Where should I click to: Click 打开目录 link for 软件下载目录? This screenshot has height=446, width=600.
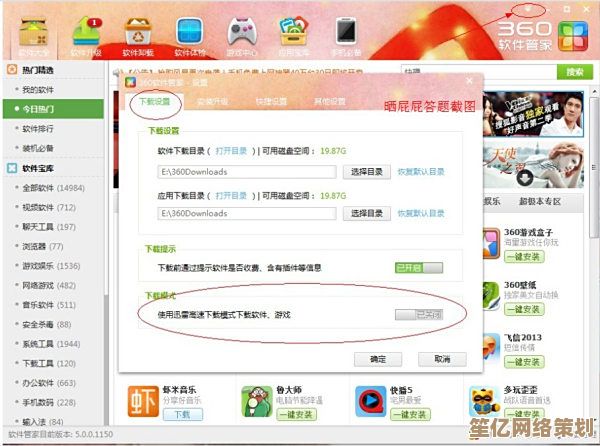[x=231, y=151]
